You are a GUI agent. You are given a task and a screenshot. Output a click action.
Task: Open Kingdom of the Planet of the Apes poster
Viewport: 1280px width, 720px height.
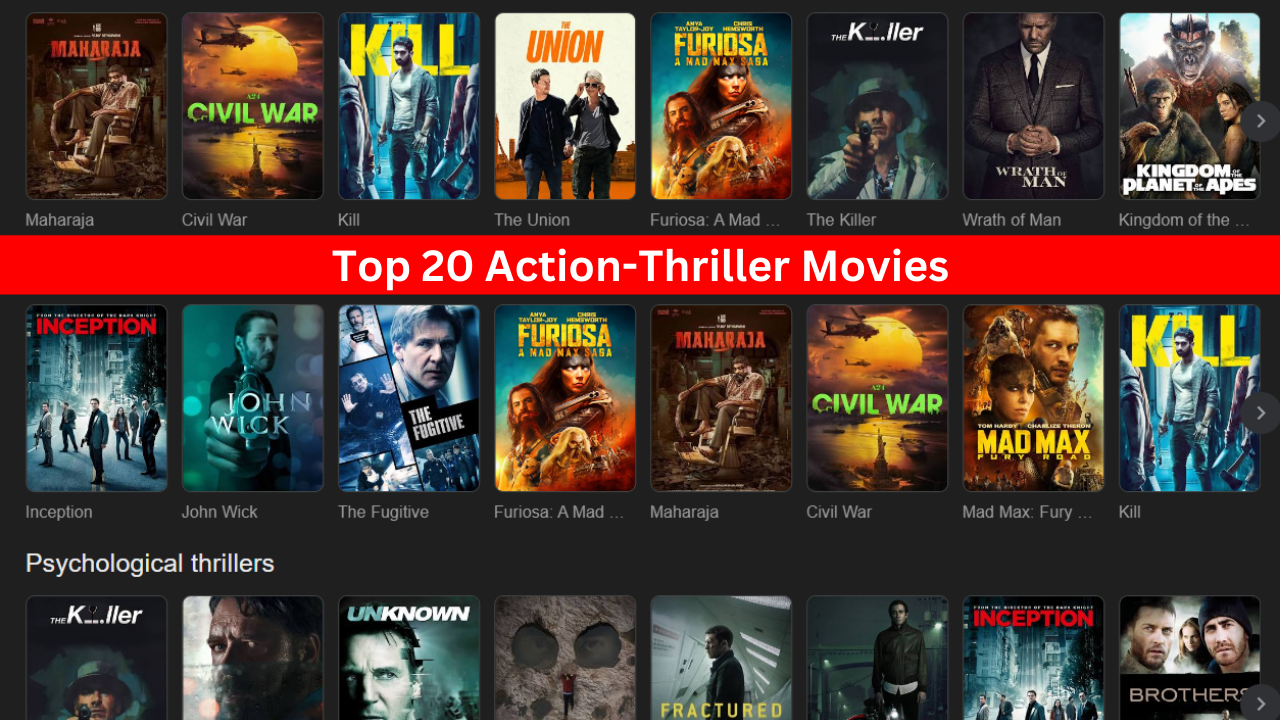1189,106
